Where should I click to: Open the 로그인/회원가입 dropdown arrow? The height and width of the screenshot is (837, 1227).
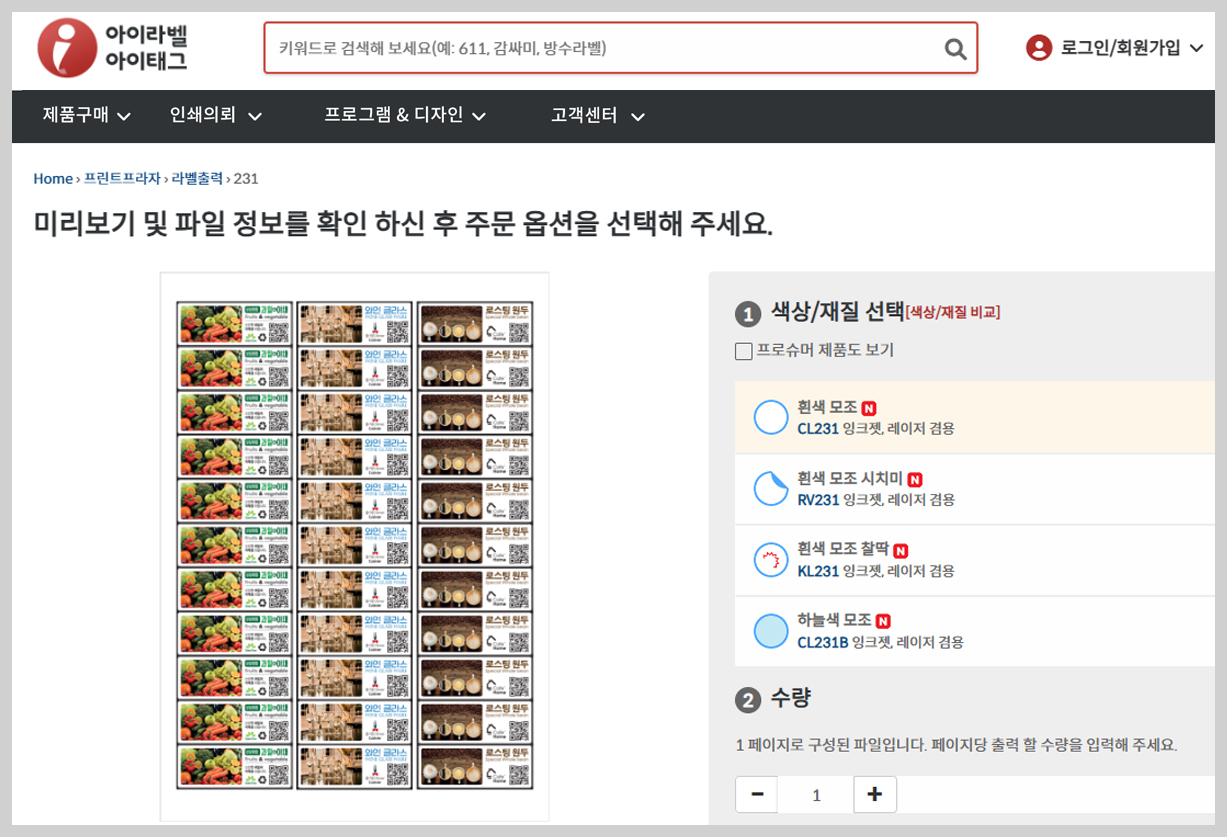coord(1196,47)
